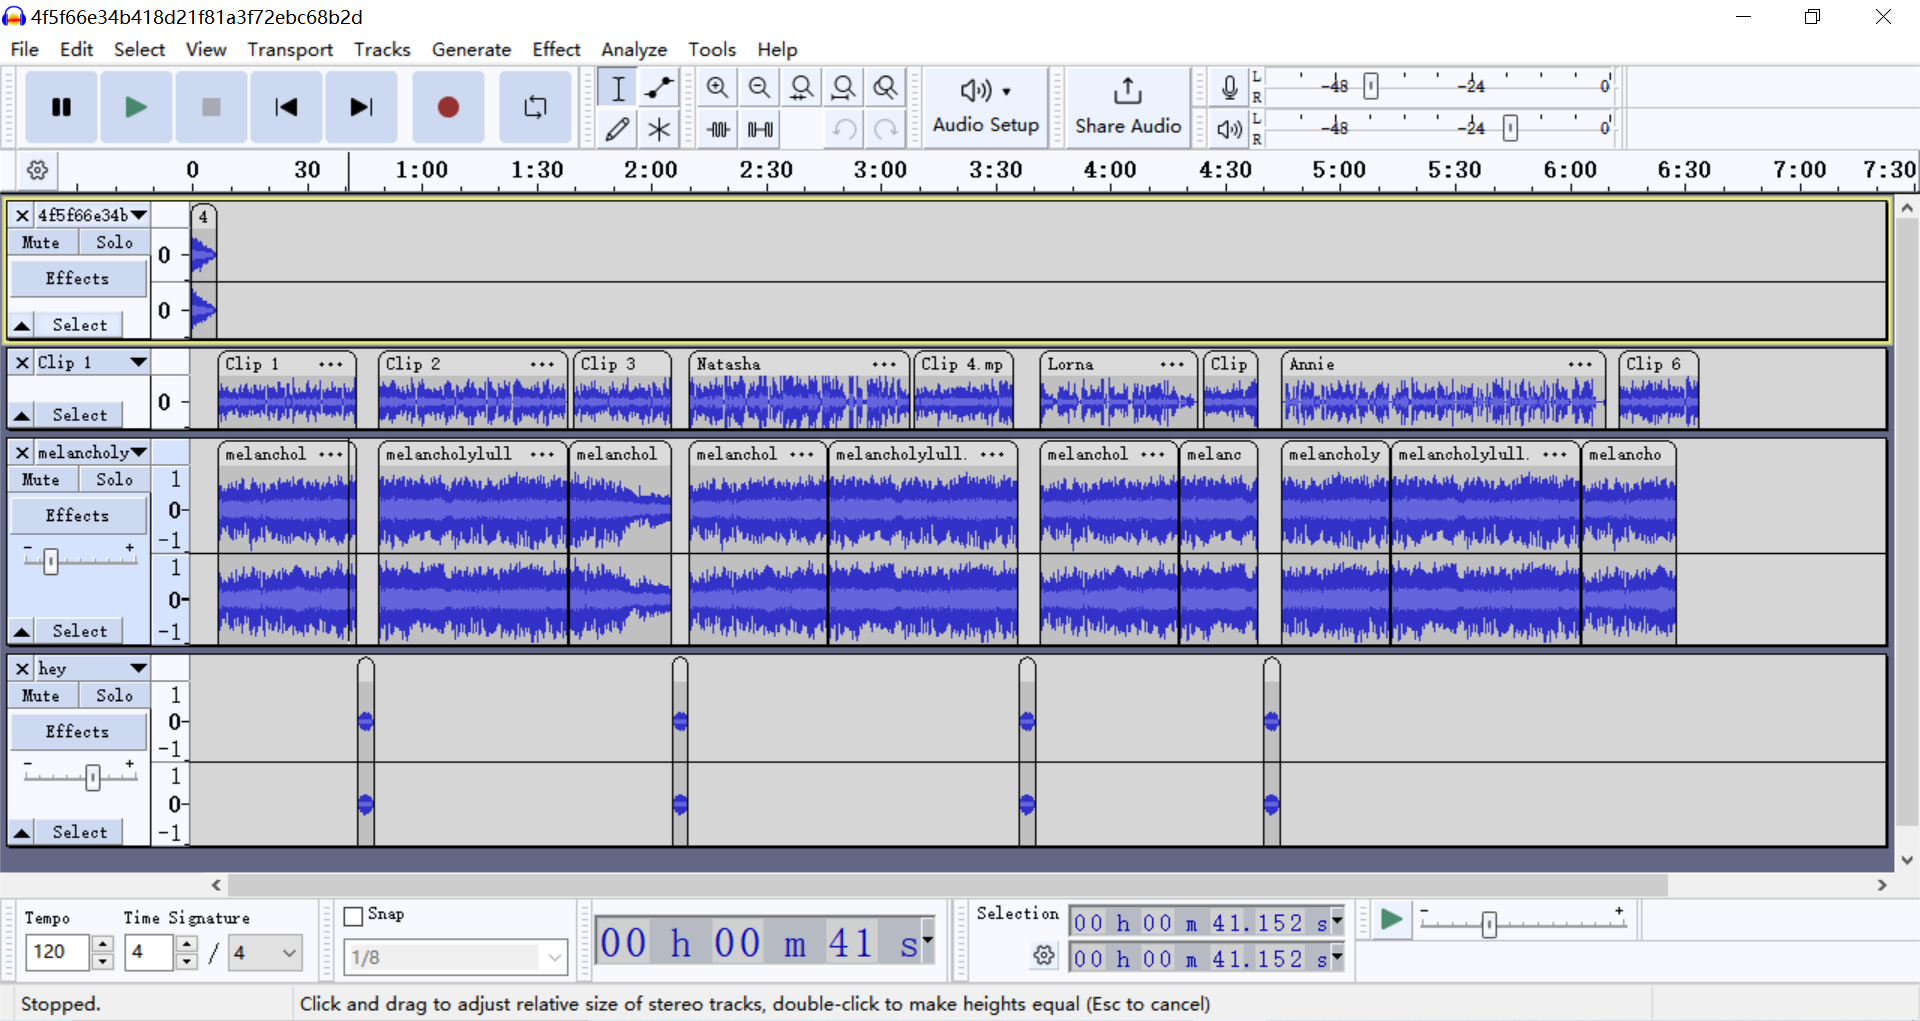Open the Generate menu
The image size is (1920, 1021).
[x=471, y=49]
